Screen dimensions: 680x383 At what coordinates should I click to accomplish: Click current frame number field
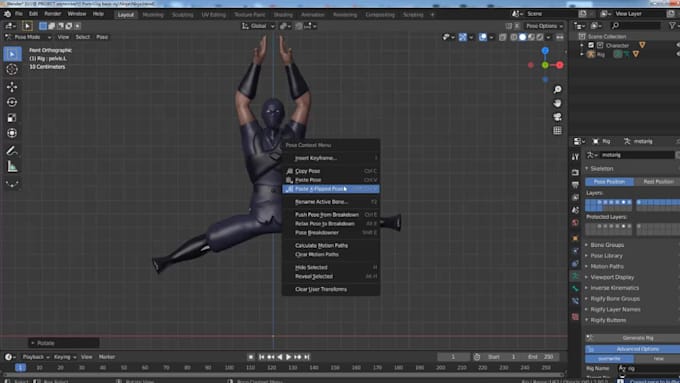(453, 357)
